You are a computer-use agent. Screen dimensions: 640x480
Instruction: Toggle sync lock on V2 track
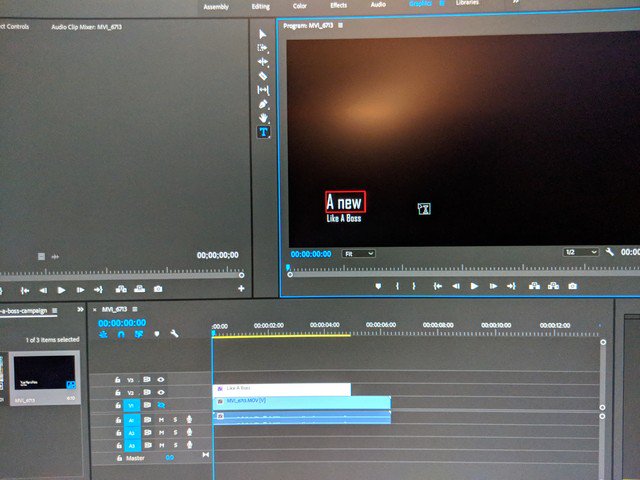pyautogui.click(x=147, y=392)
